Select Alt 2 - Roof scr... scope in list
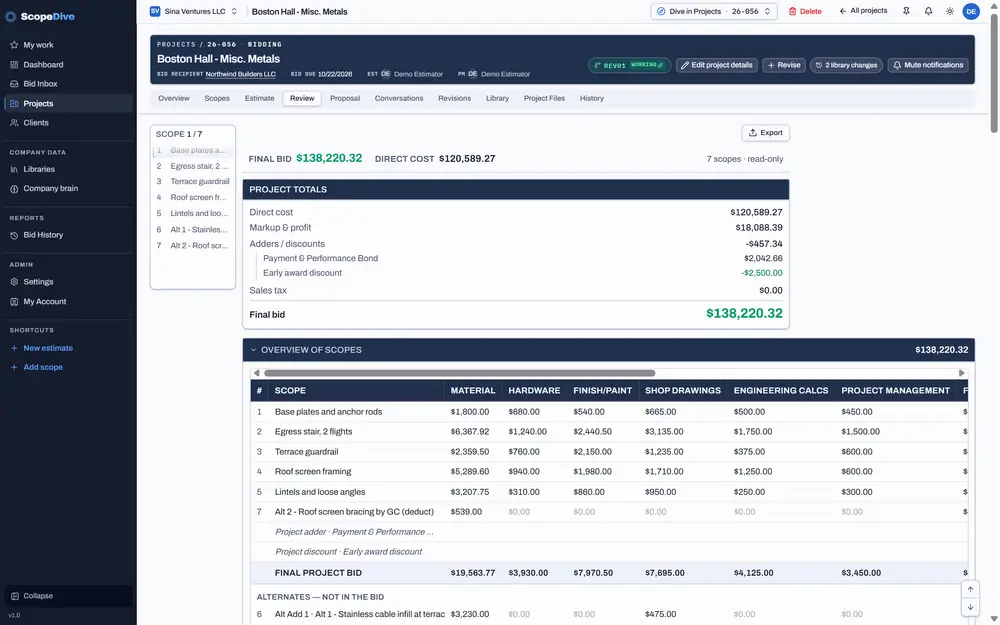 click(x=193, y=245)
